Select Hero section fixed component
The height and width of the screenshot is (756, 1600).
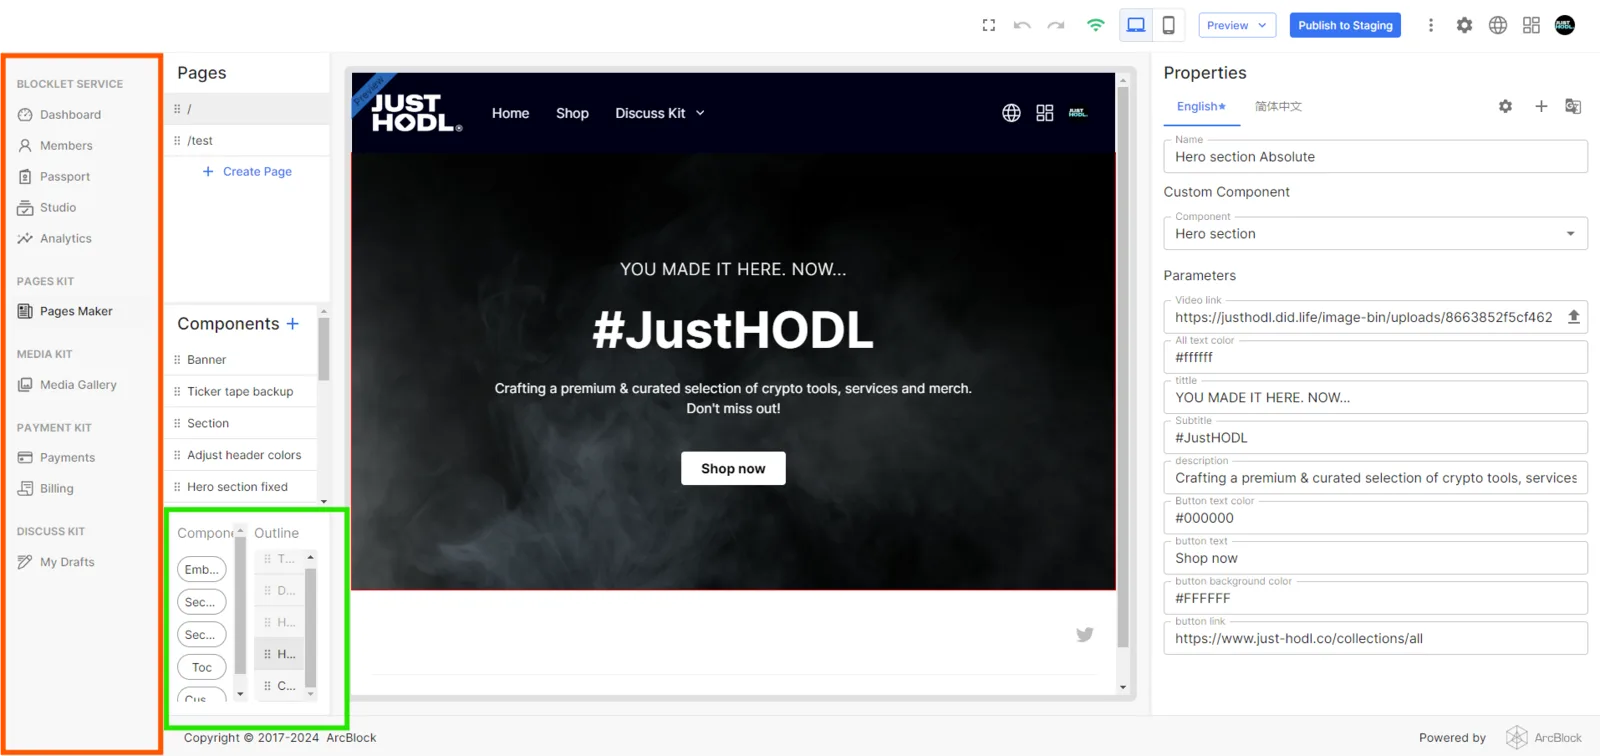pyautogui.click(x=241, y=487)
